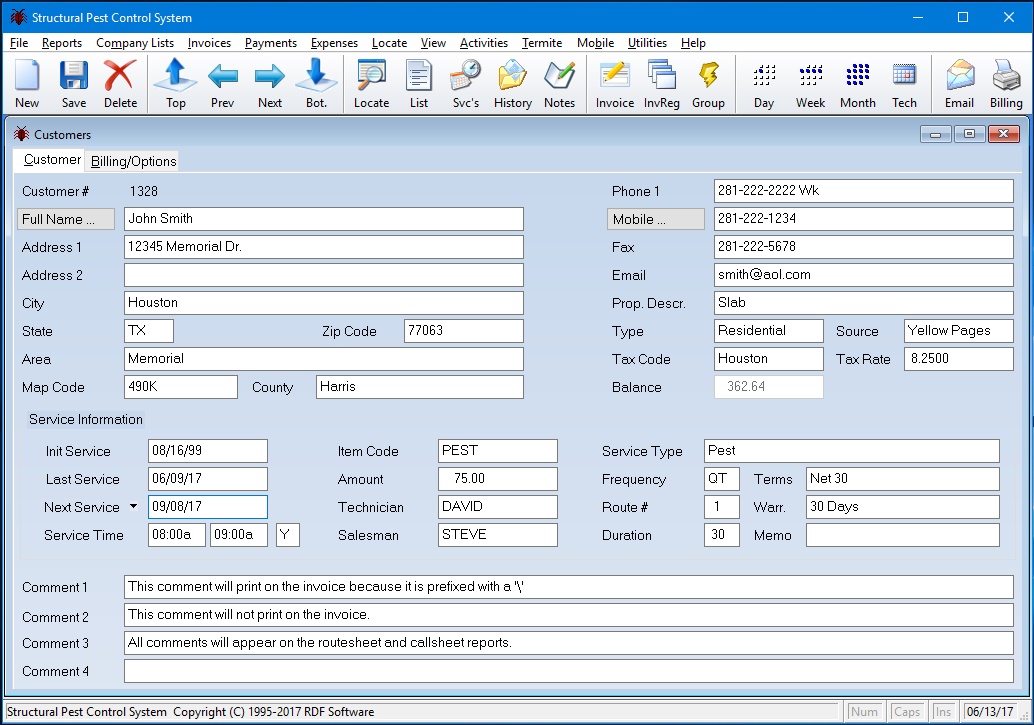Click the empty Comment 4 field
The image size is (1034, 725).
[568, 671]
